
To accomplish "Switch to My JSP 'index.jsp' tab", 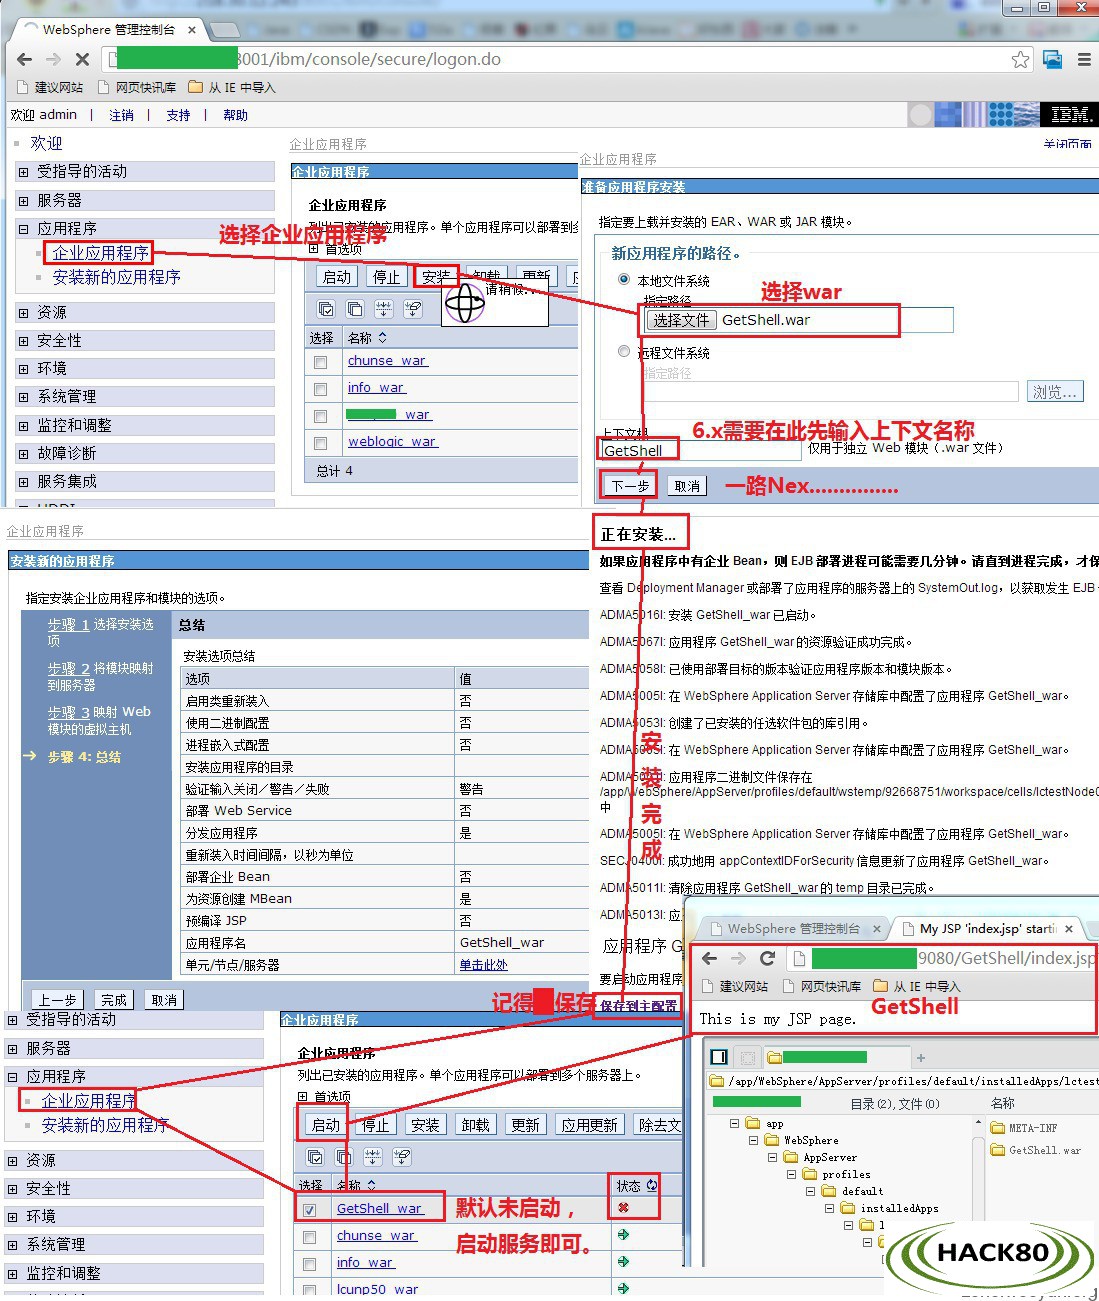I will click(x=985, y=929).
